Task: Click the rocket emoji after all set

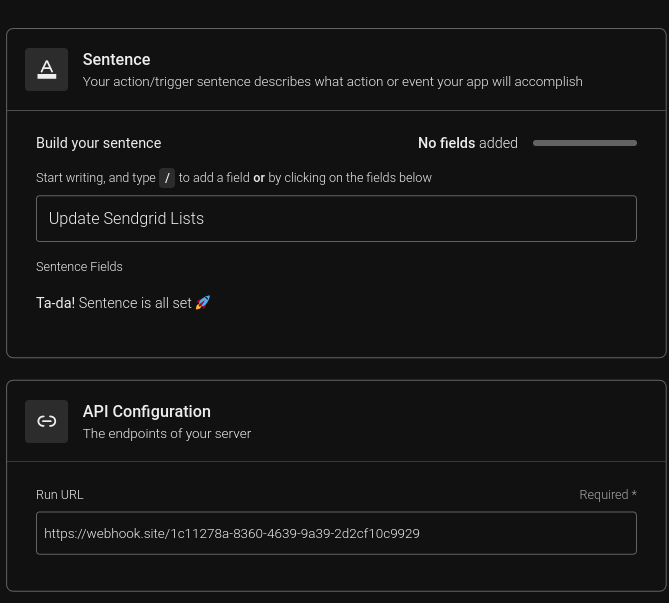Action: click(203, 303)
